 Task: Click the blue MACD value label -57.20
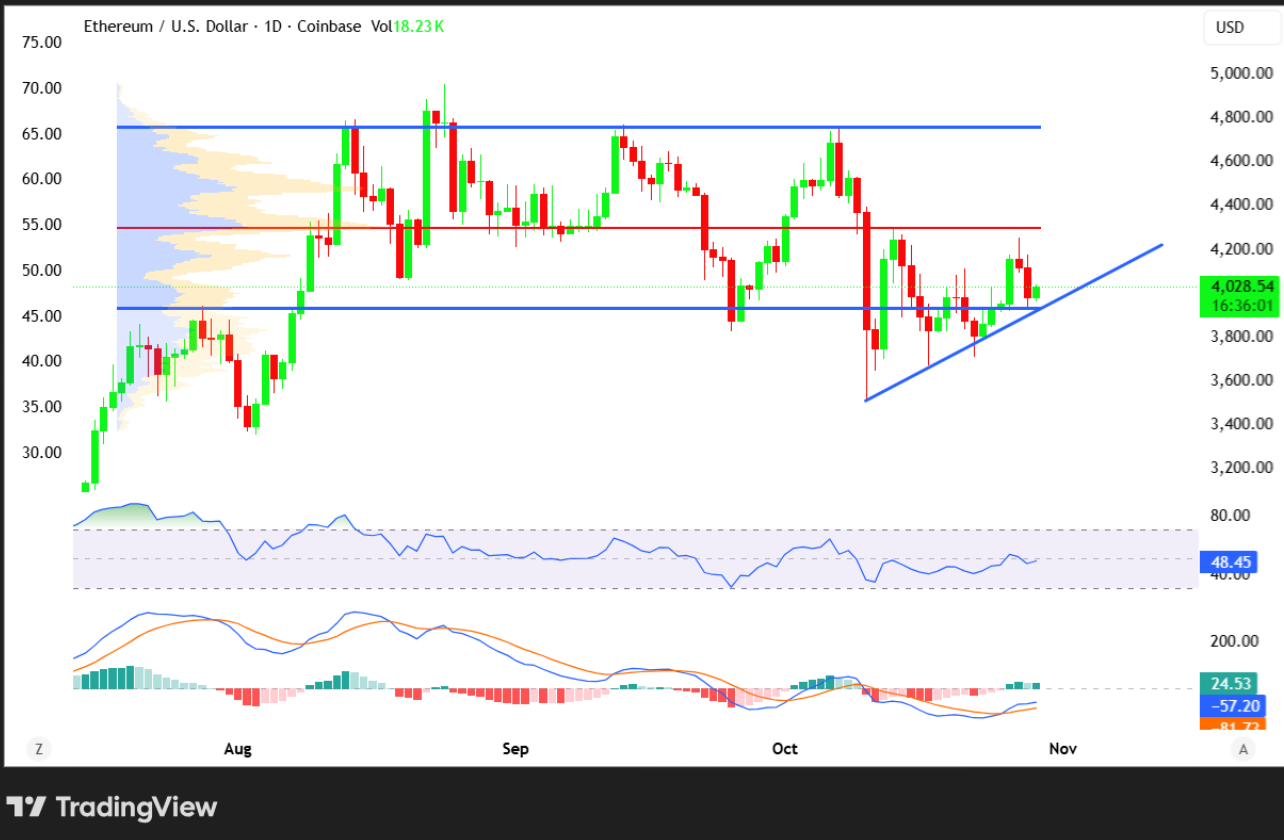(x=1232, y=705)
